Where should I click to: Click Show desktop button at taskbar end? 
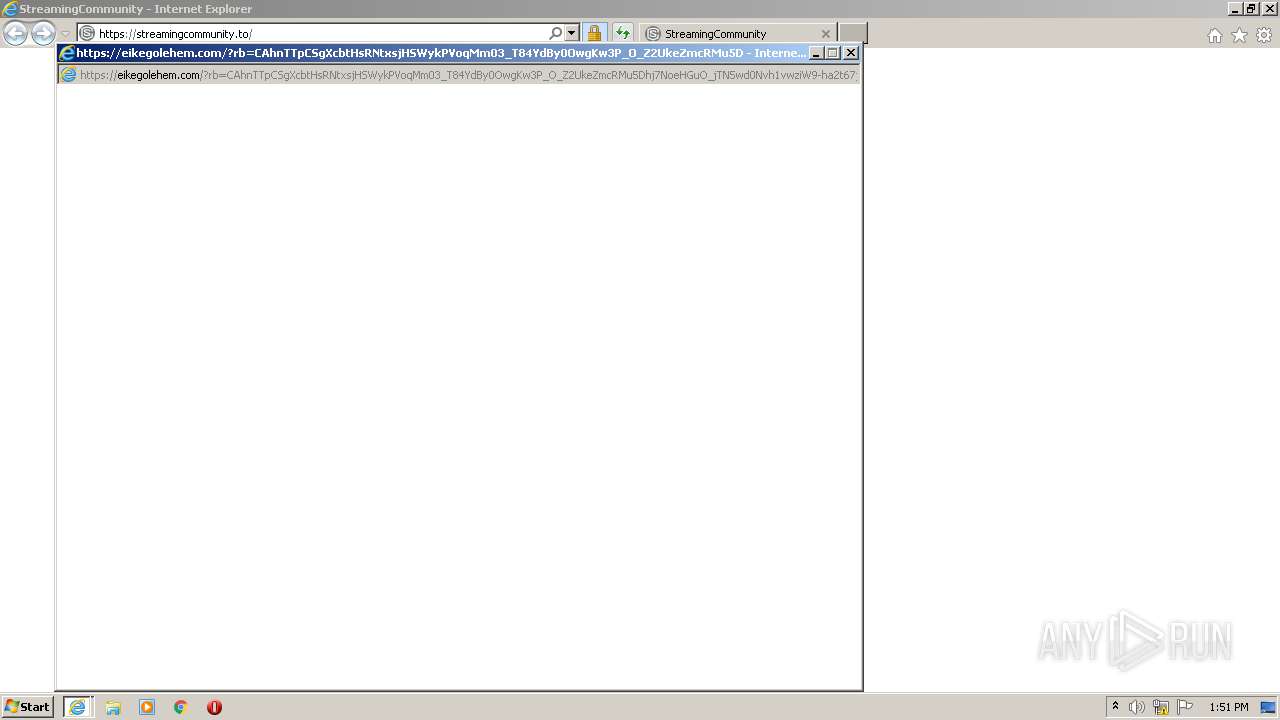pyautogui.click(x=1269, y=707)
